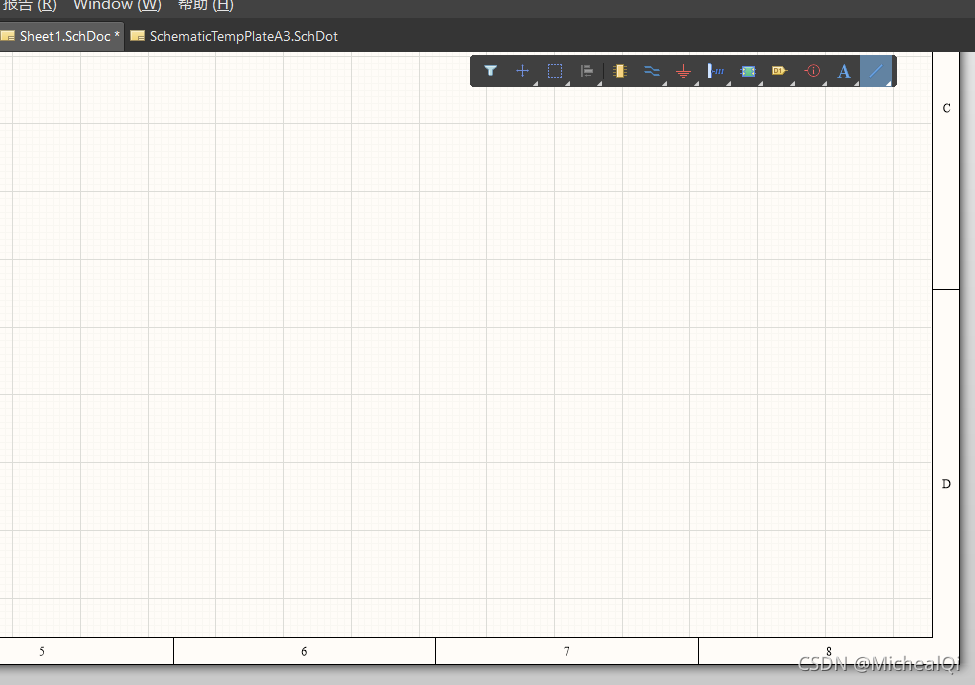Click the yellow Port placement icon

point(779,71)
